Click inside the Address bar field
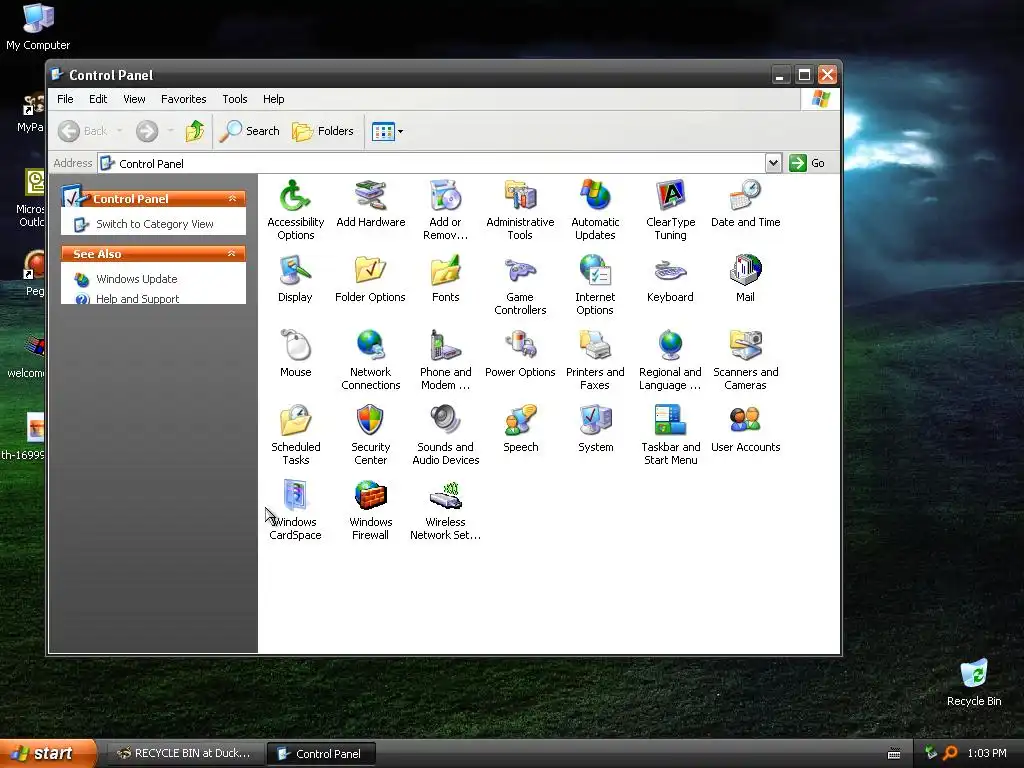The height and width of the screenshot is (768, 1024). pyautogui.click(x=432, y=163)
